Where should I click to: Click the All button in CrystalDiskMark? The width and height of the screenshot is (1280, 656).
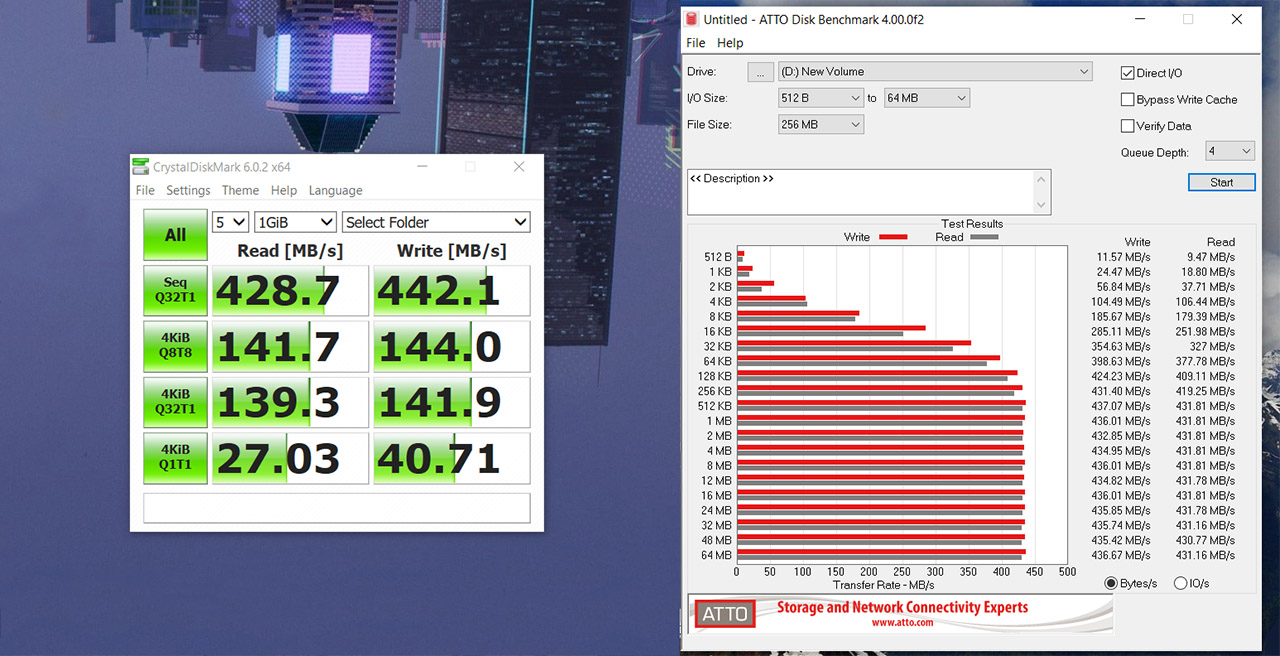tap(175, 235)
